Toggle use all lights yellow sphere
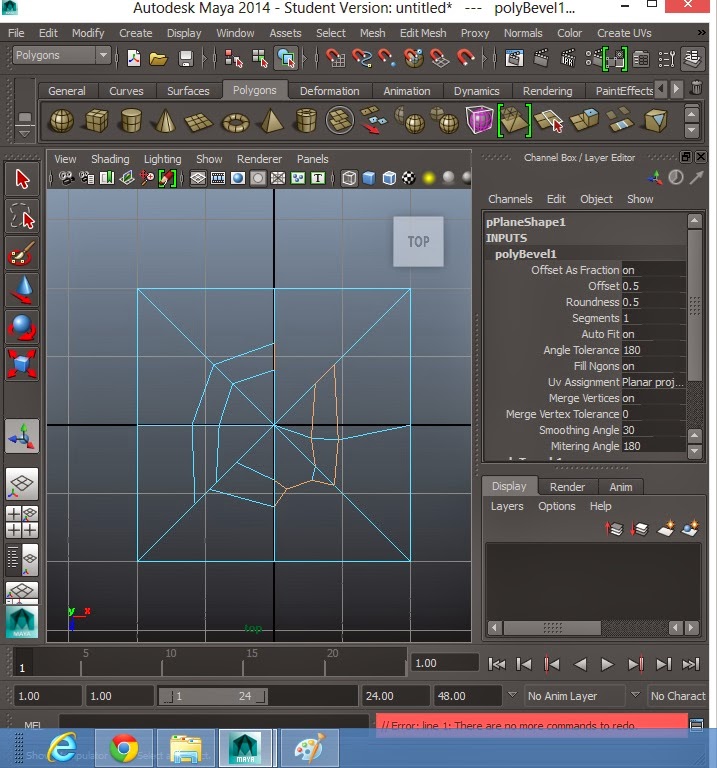The image size is (717, 768). [x=429, y=178]
